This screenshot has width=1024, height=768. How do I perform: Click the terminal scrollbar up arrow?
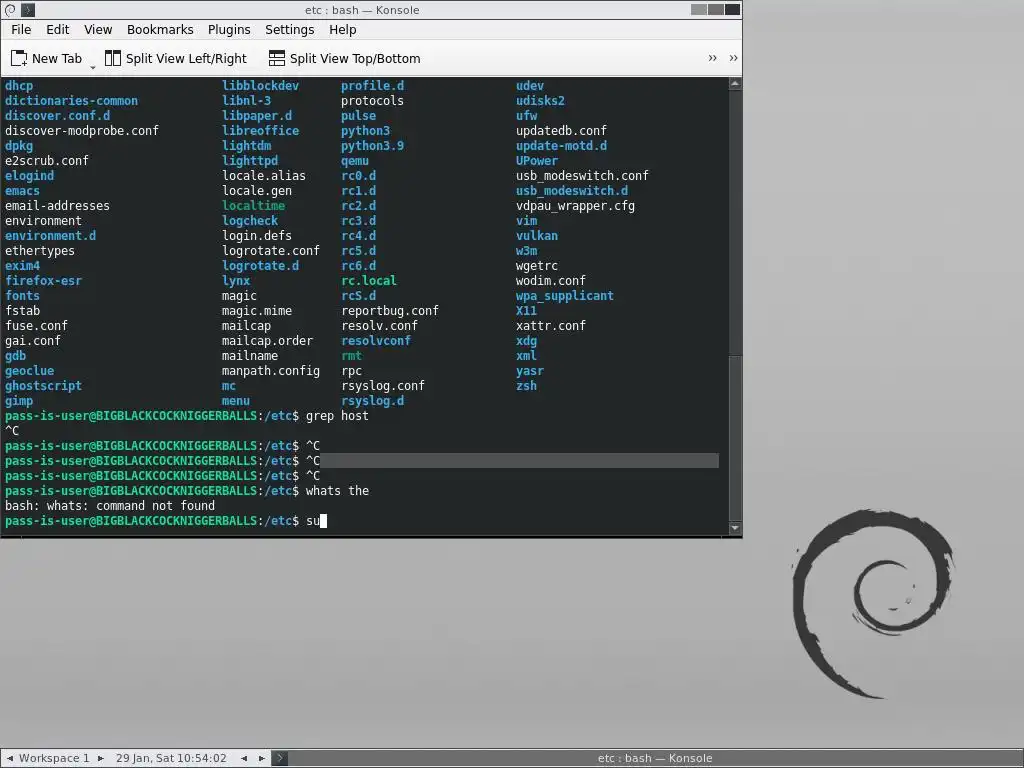click(x=735, y=84)
